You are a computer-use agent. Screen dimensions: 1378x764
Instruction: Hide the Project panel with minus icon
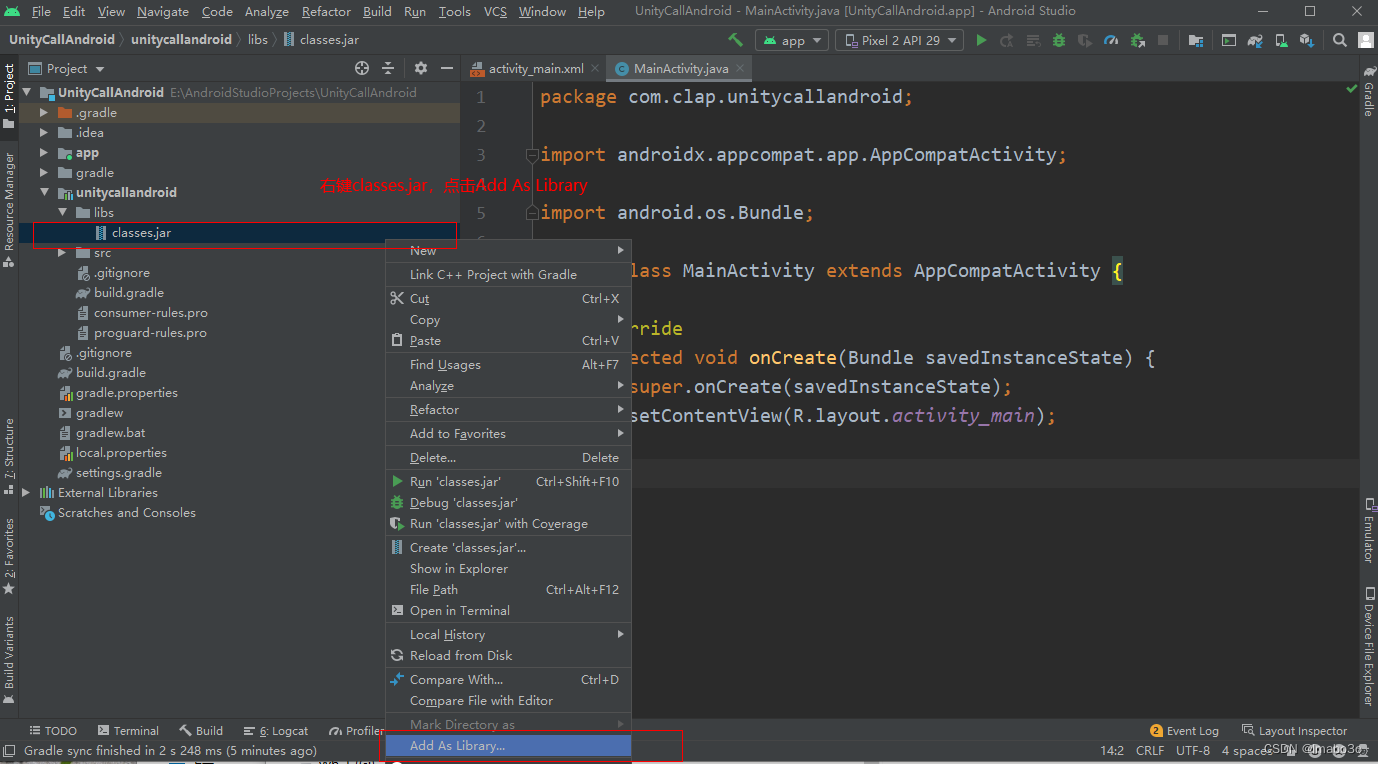447,68
